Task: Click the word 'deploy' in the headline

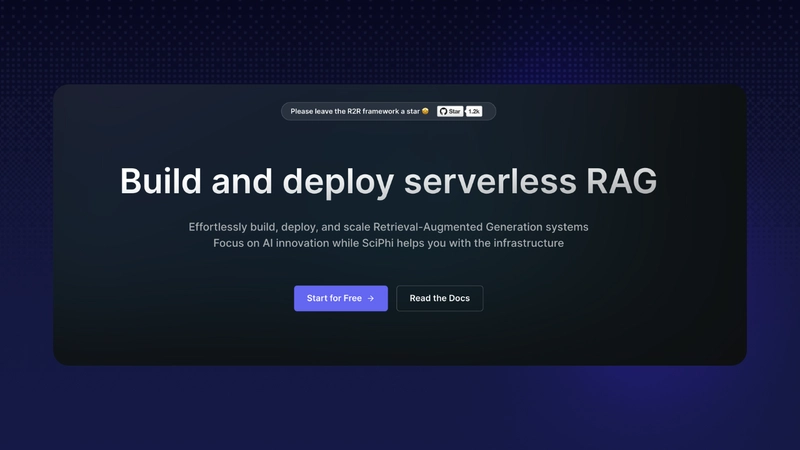Action: [x=338, y=181]
